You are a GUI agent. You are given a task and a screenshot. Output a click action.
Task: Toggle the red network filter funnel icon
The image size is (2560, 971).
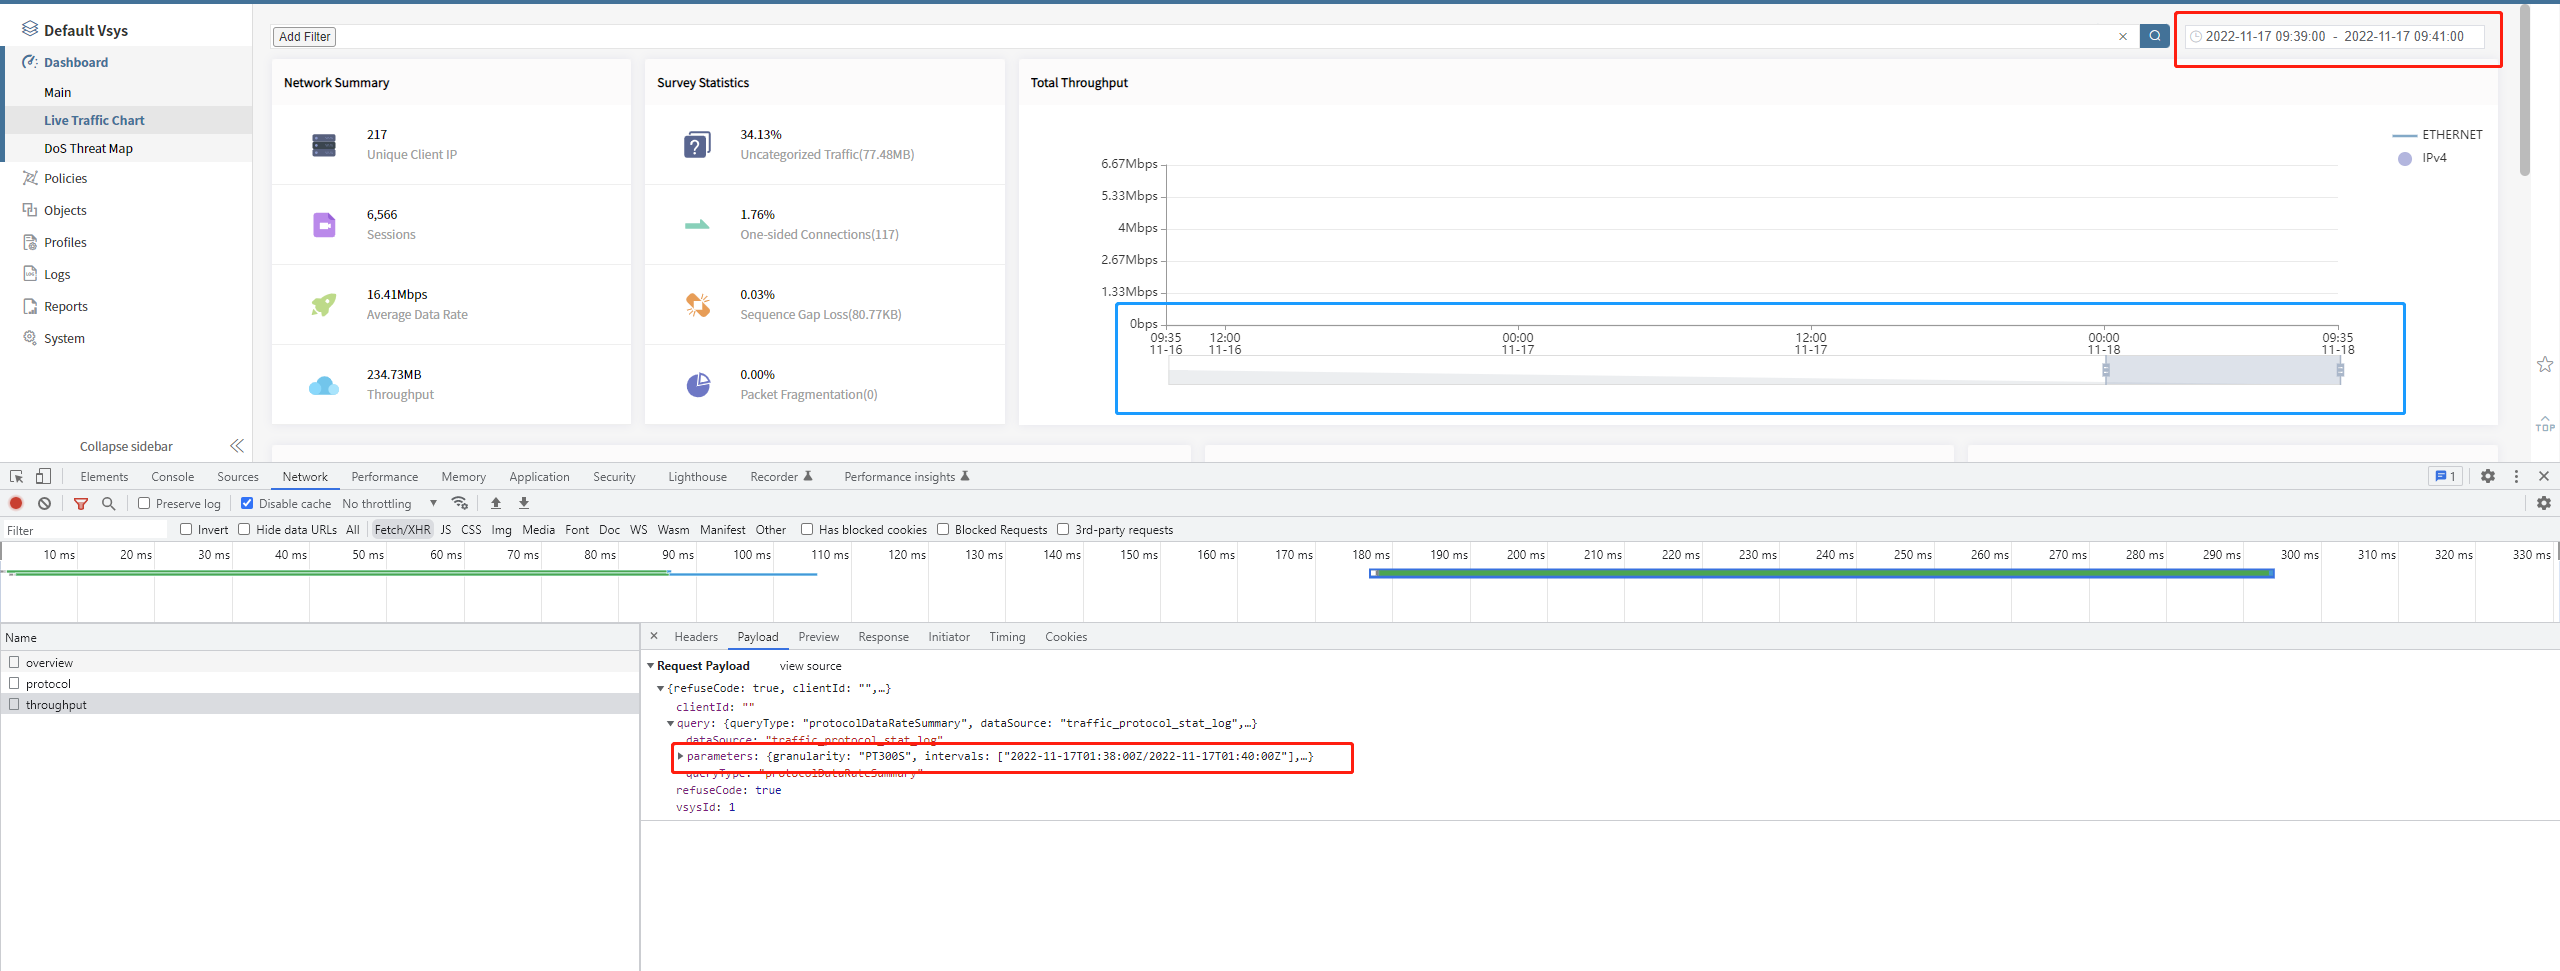pos(81,503)
